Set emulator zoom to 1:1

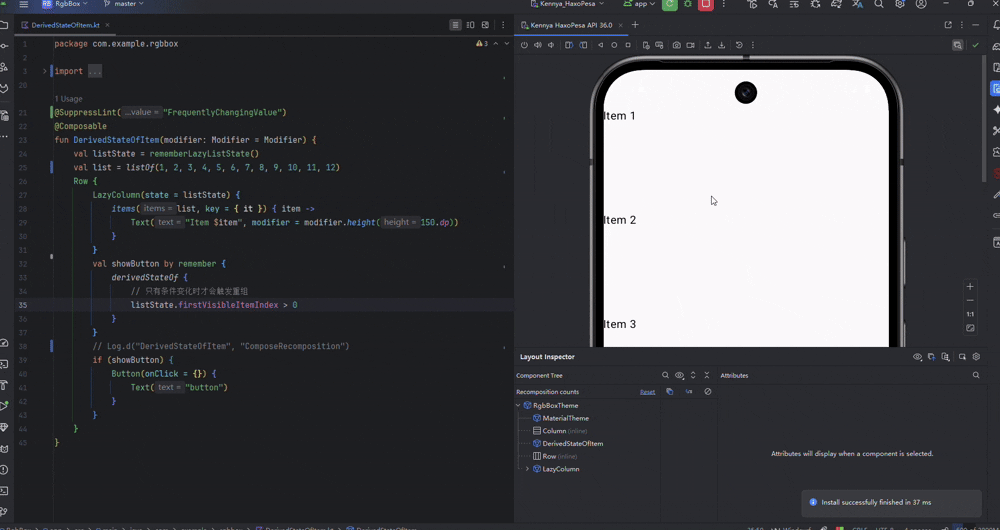pos(970,314)
